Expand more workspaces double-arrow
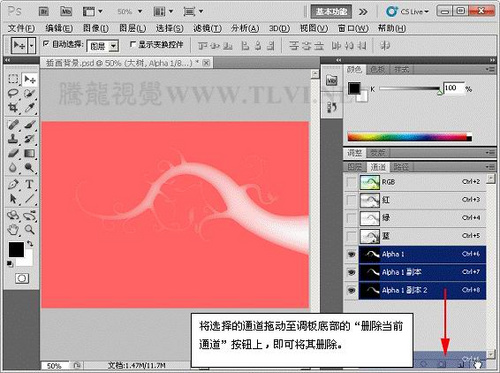500x373 pixels. [363, 12]
